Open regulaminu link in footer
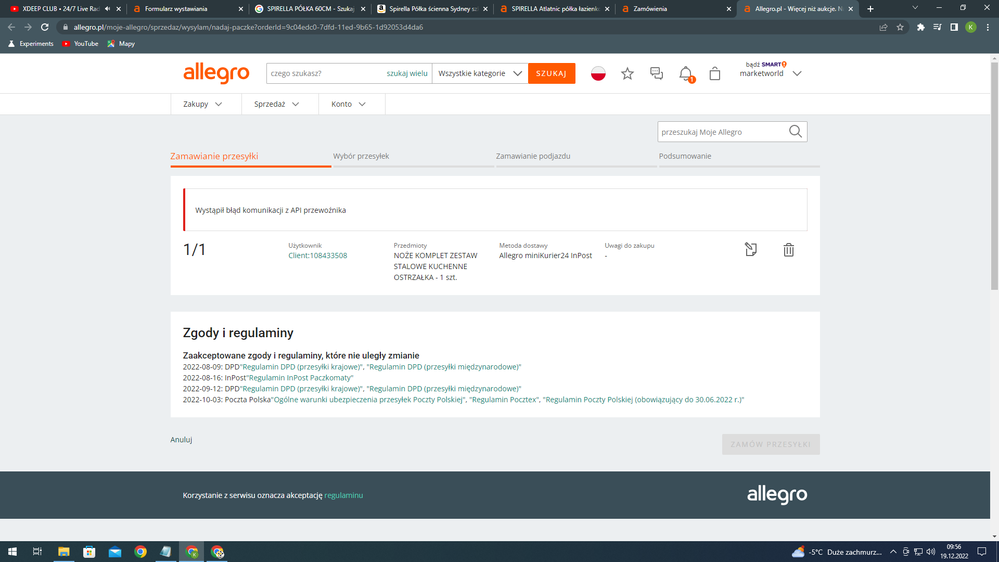Image resolution: width=999 pixels, height=562 pixels. click(343, 495)
